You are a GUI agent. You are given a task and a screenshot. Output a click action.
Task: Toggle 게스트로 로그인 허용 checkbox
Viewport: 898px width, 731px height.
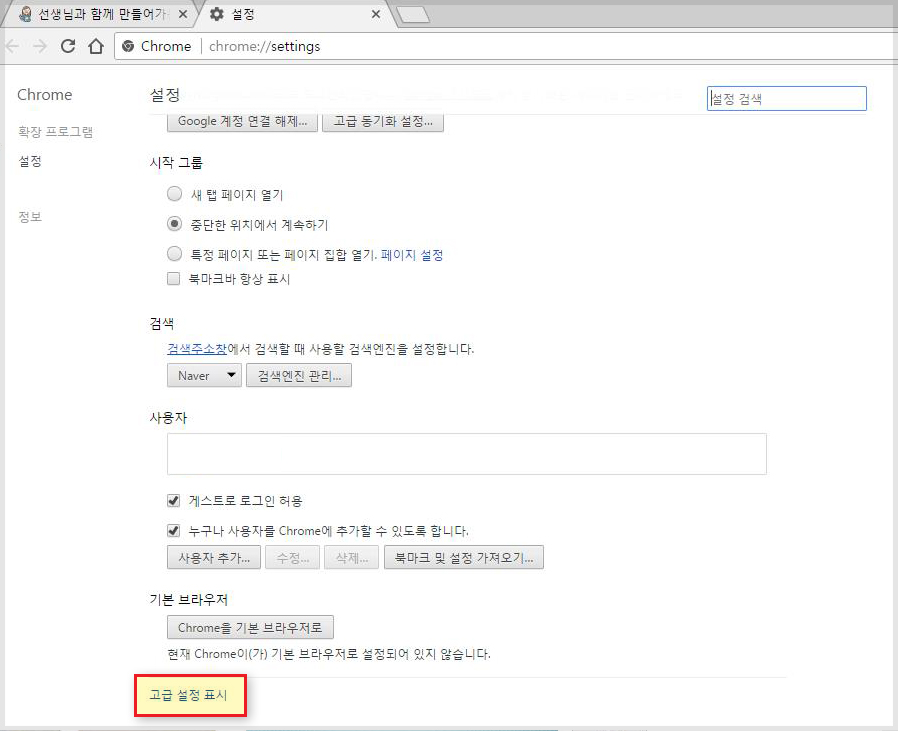pyautogui.click(x=173, y=501)
